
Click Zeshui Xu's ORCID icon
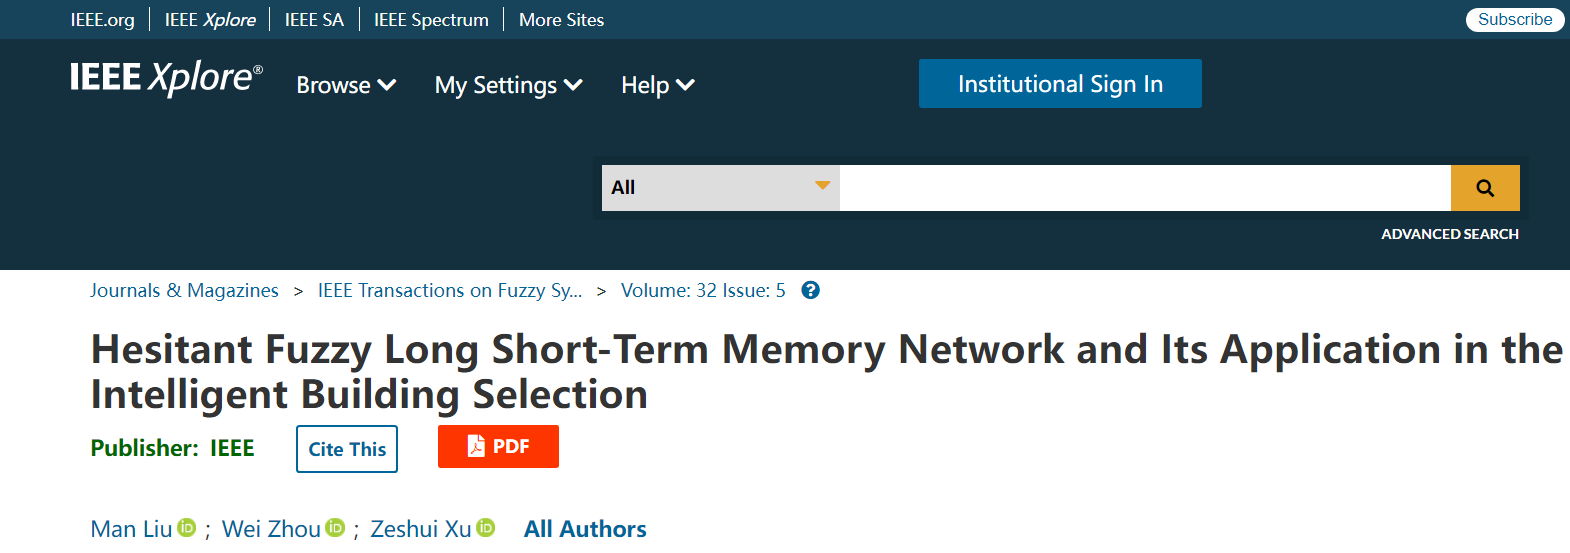[x=486, y=527]
